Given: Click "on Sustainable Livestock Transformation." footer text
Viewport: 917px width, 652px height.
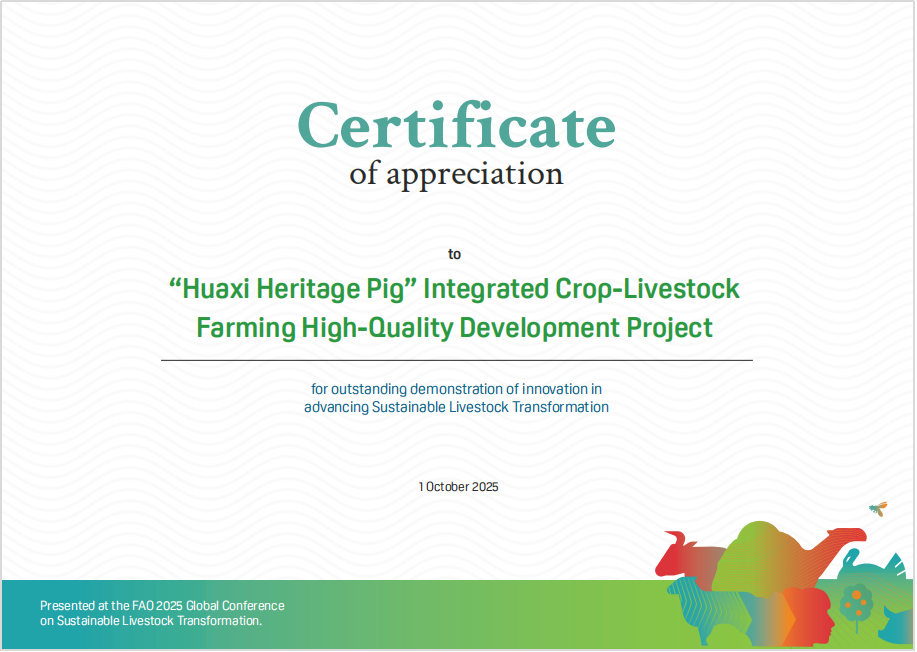Looking at the screenshot, I should click(x=151, y=621).
